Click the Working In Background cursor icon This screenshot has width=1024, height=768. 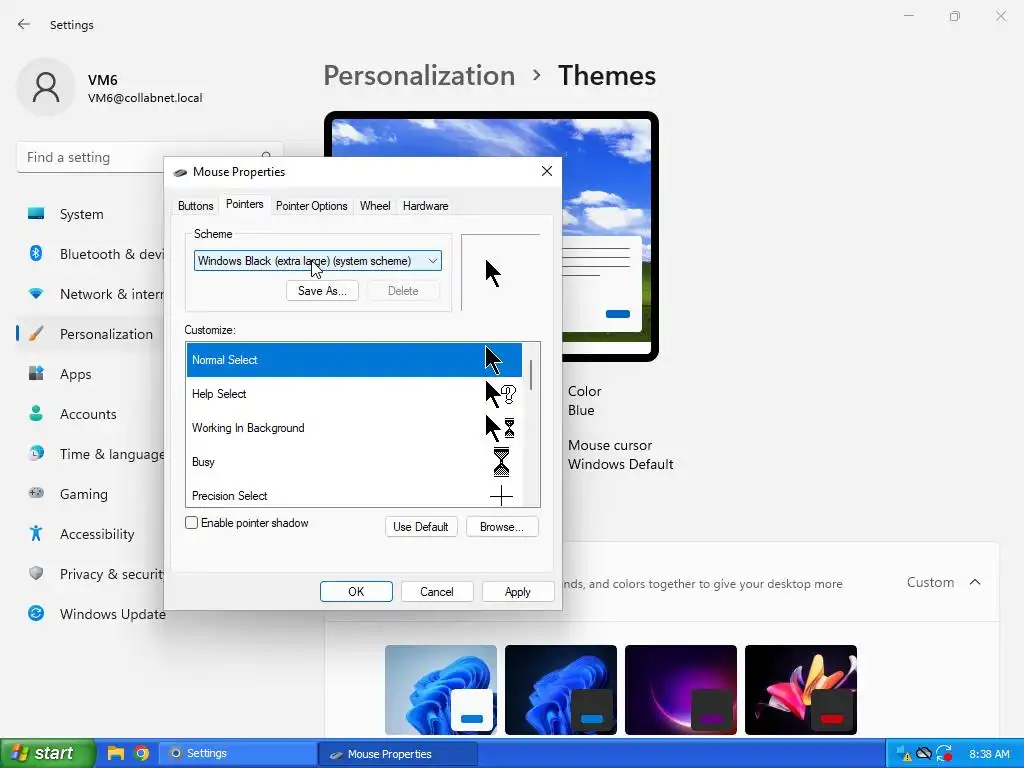click(501, 428)
